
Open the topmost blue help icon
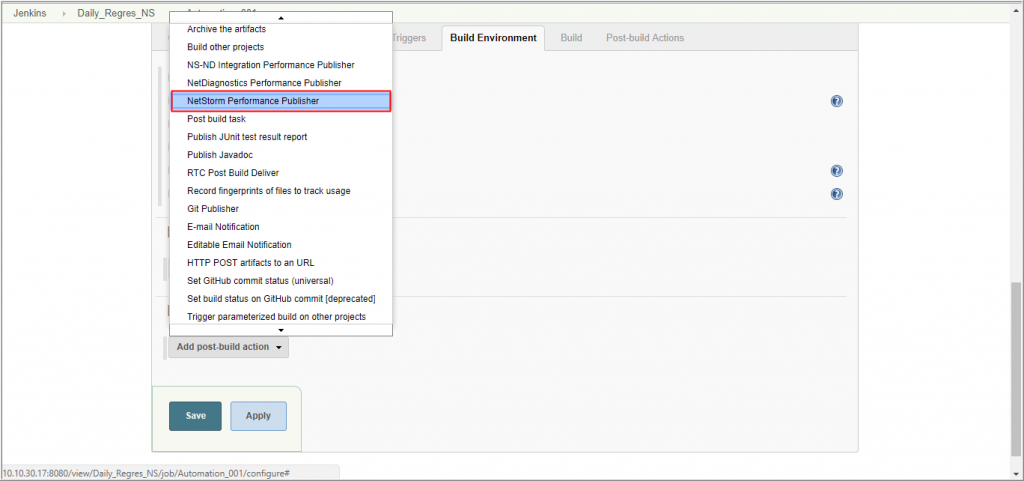(x=837, y=101)
